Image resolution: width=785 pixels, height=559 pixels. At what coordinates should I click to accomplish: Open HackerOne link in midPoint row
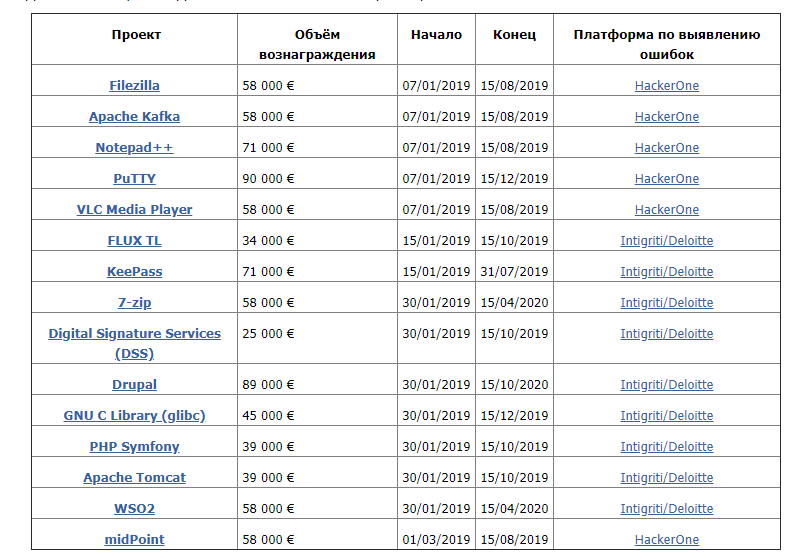tap(666, 540)
